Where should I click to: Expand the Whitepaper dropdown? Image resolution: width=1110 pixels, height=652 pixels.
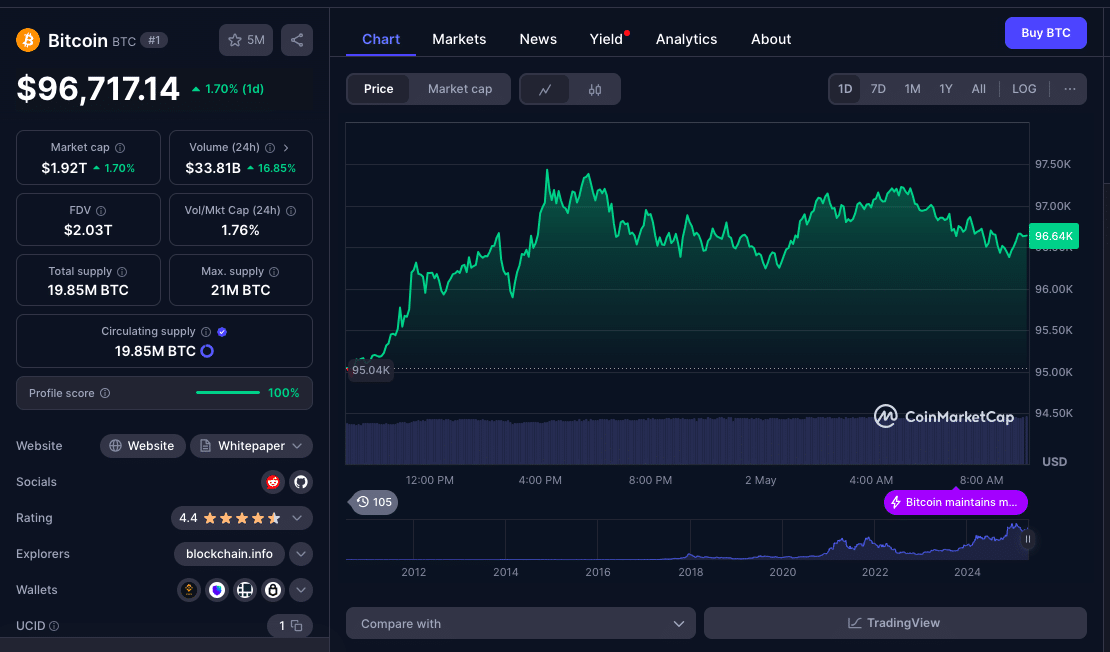tap(251, 446)
